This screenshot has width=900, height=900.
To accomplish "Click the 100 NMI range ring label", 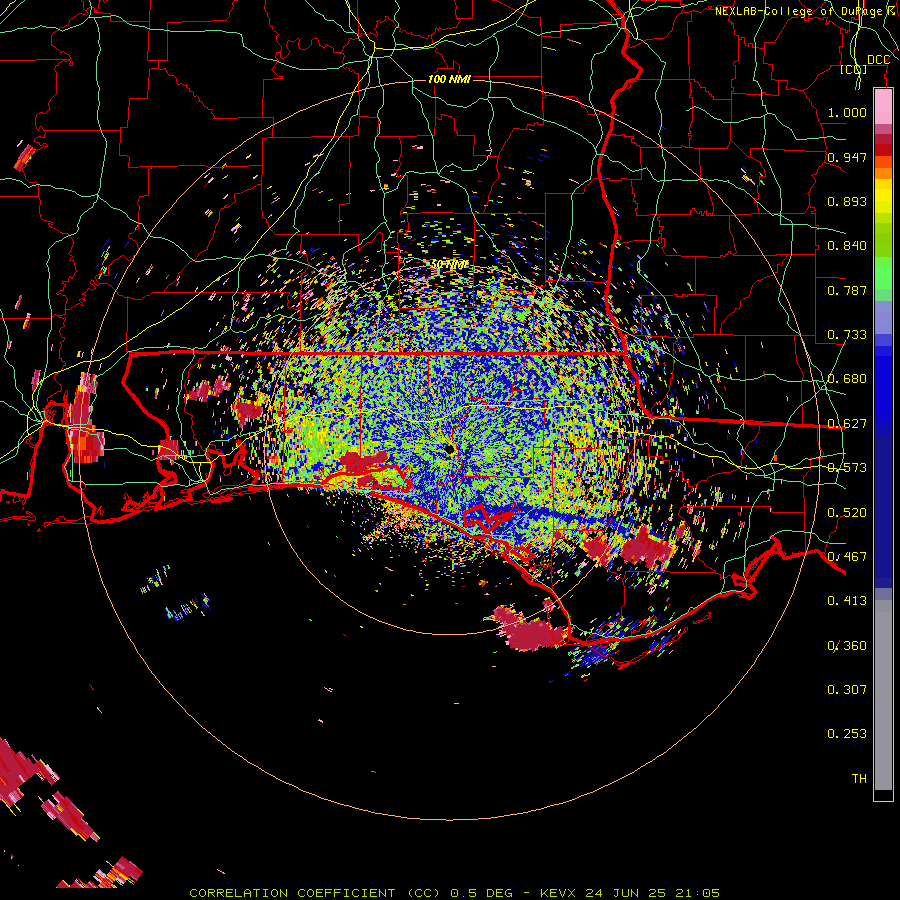I will coord(449,79).
